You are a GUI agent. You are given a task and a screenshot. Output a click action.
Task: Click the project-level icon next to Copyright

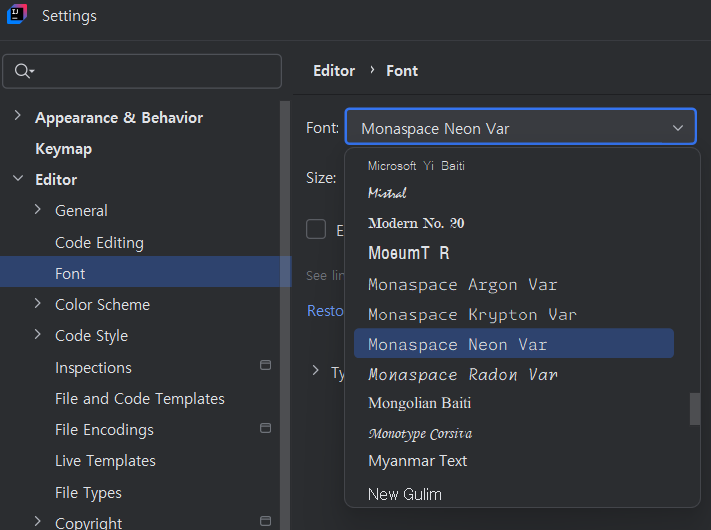point(265,521)
